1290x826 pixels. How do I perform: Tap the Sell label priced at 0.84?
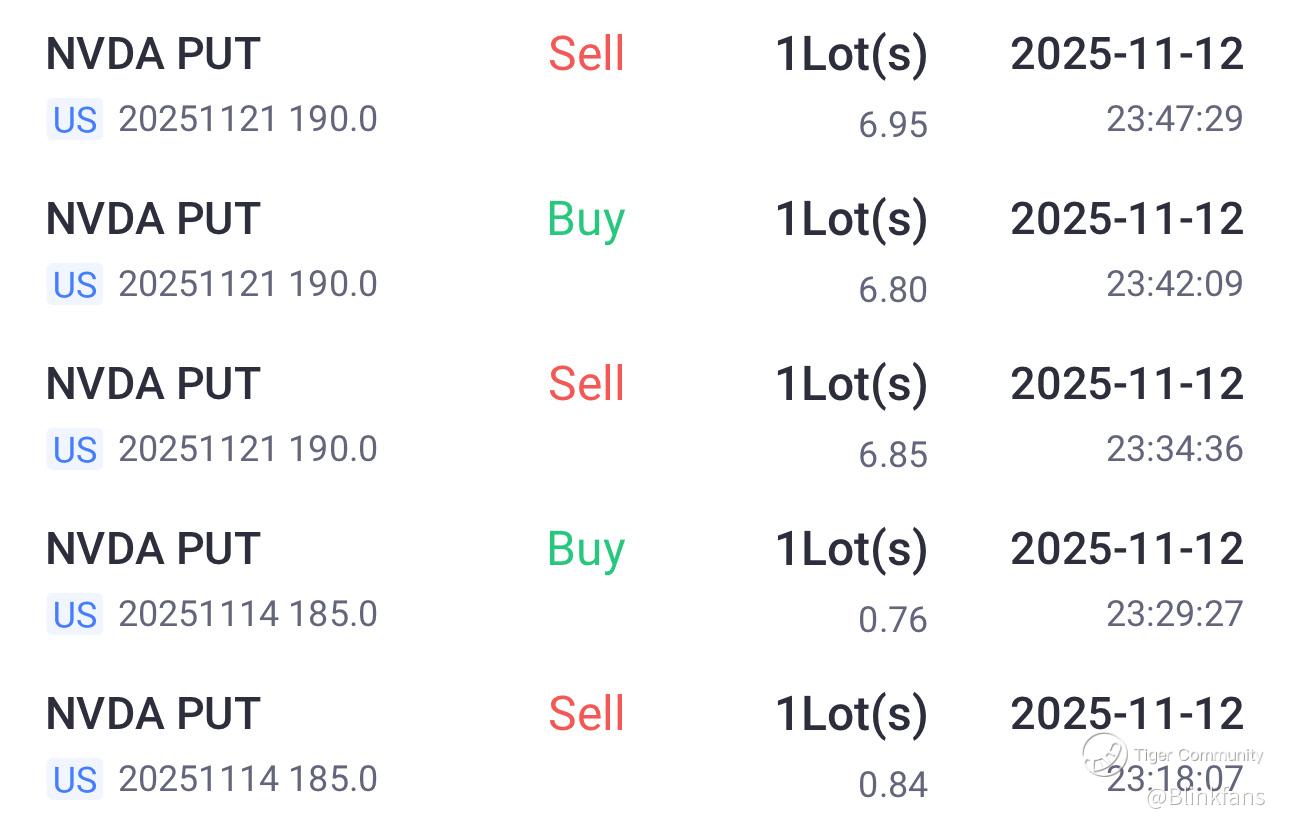[586, 714]
